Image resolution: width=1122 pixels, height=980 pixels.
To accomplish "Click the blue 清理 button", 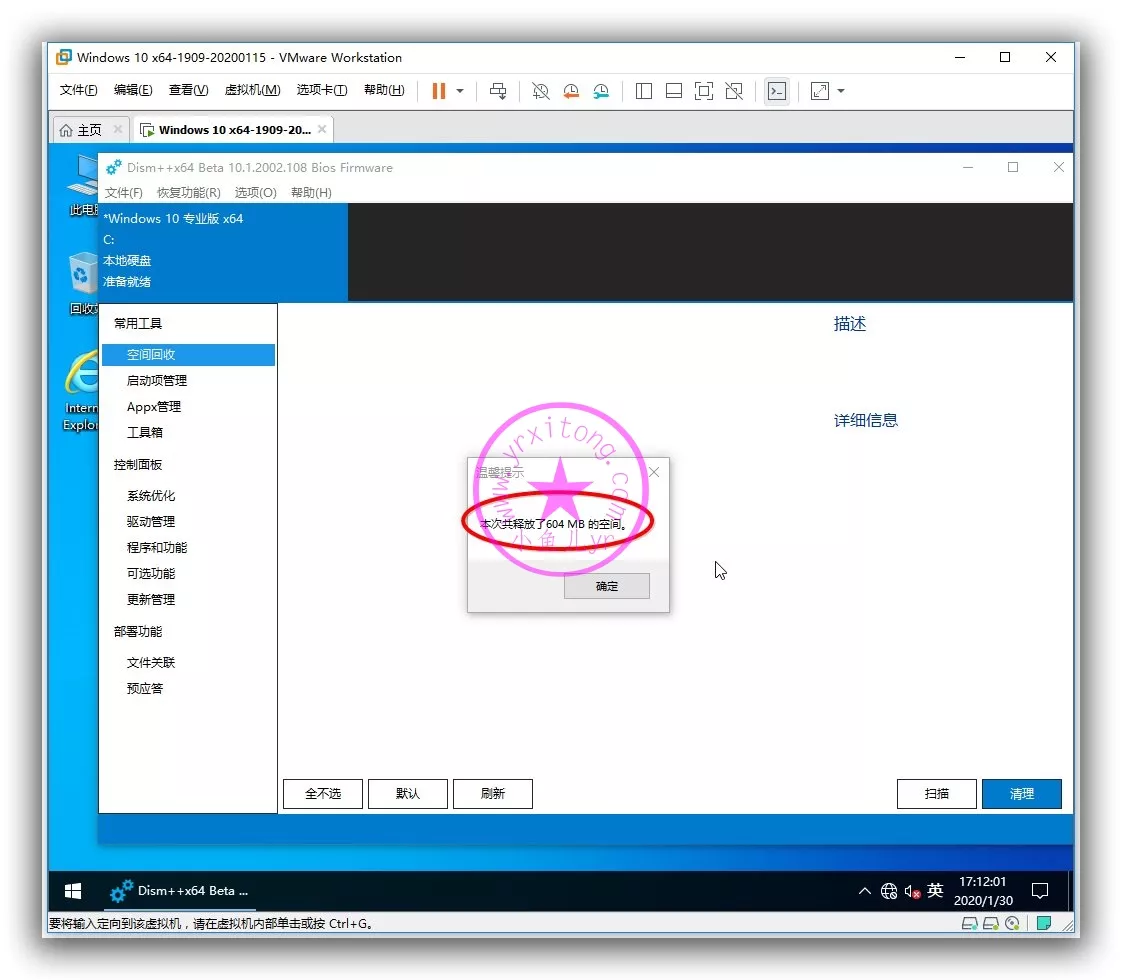I will coord(1021,794).
